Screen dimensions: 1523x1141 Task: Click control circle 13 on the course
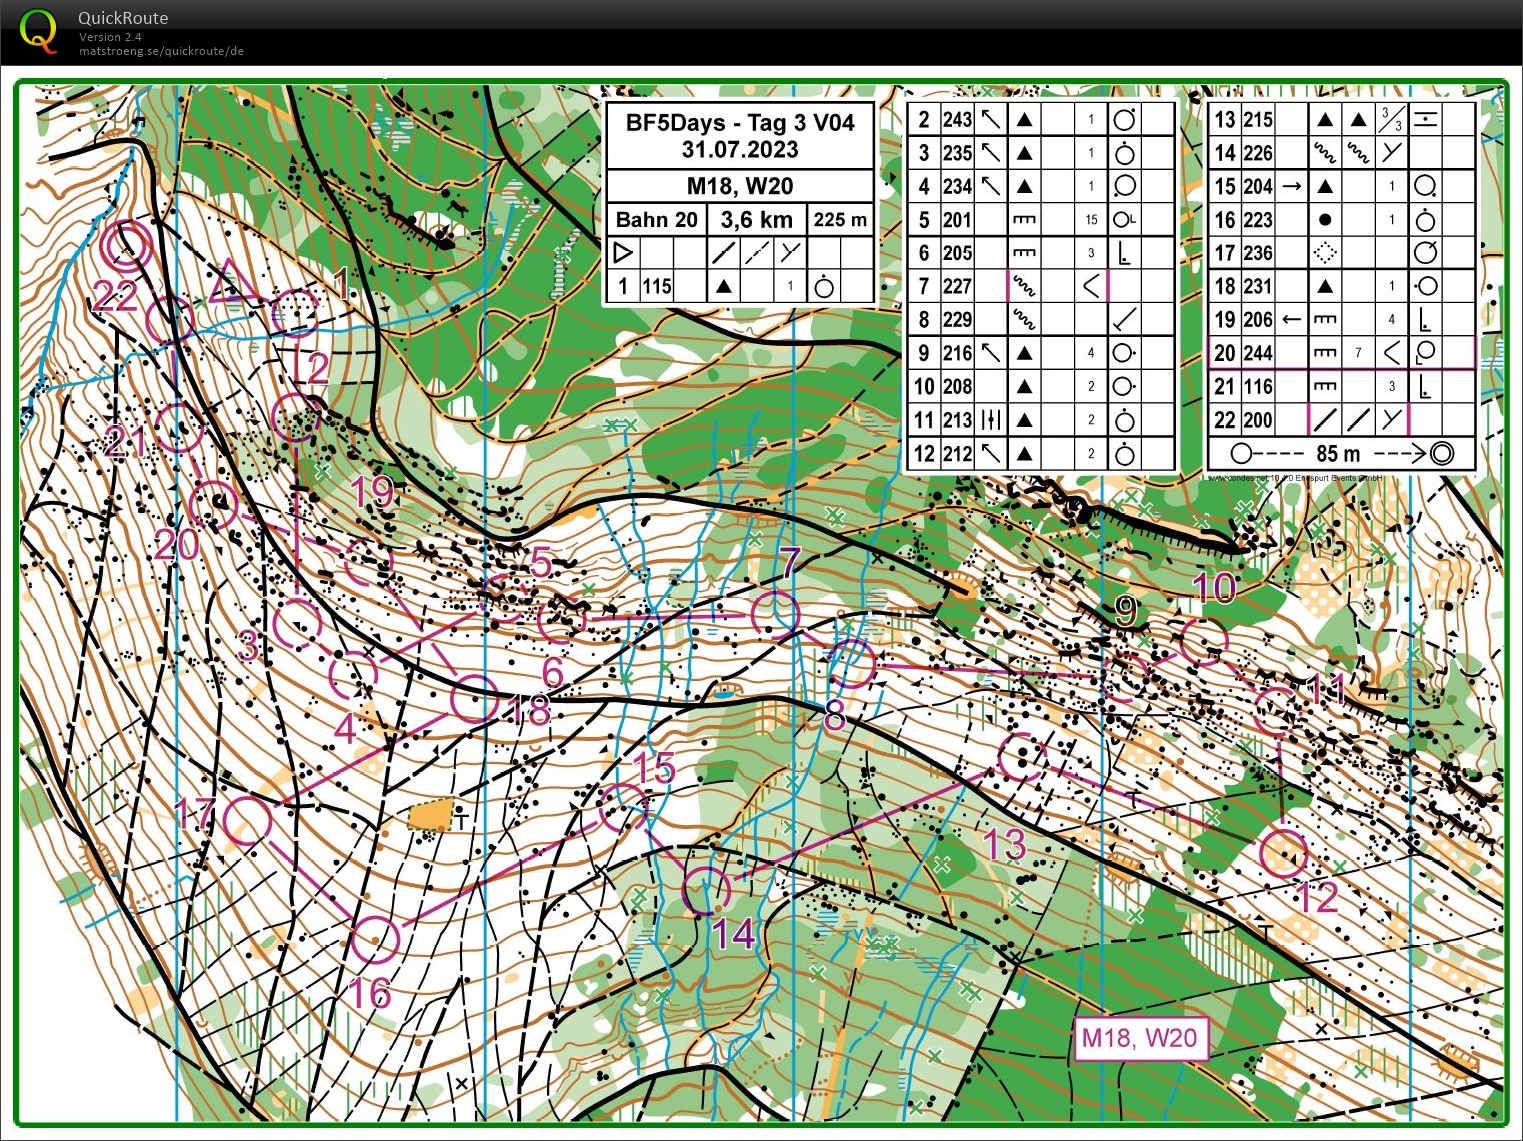tap(1022, 757)
